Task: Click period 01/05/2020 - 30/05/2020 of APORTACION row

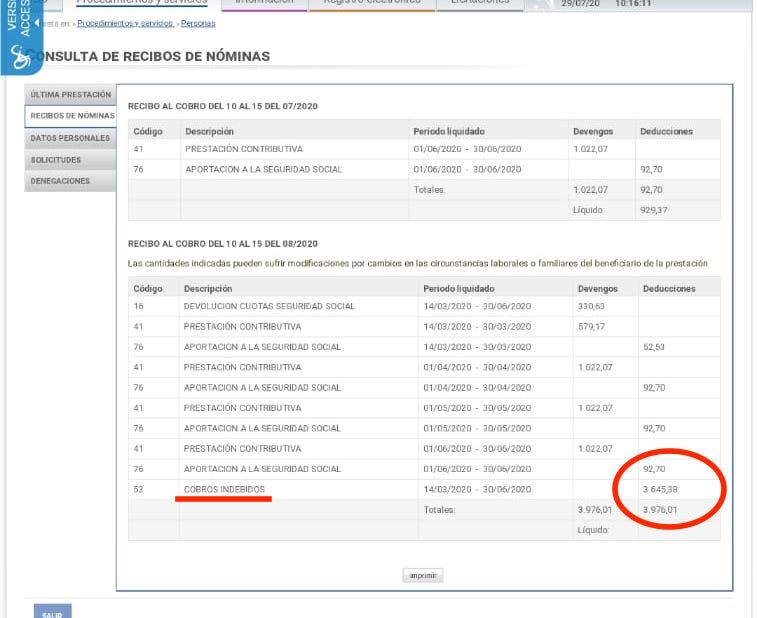Action: click(477, 428)
